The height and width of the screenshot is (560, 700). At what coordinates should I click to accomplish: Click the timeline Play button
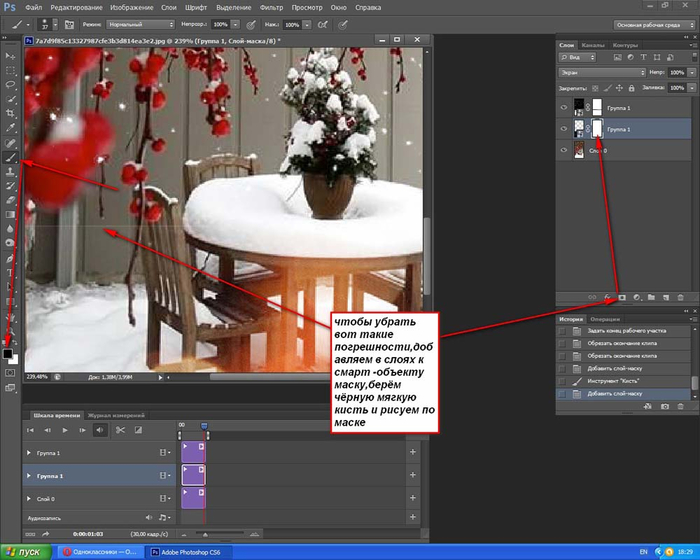pos(65,430)
